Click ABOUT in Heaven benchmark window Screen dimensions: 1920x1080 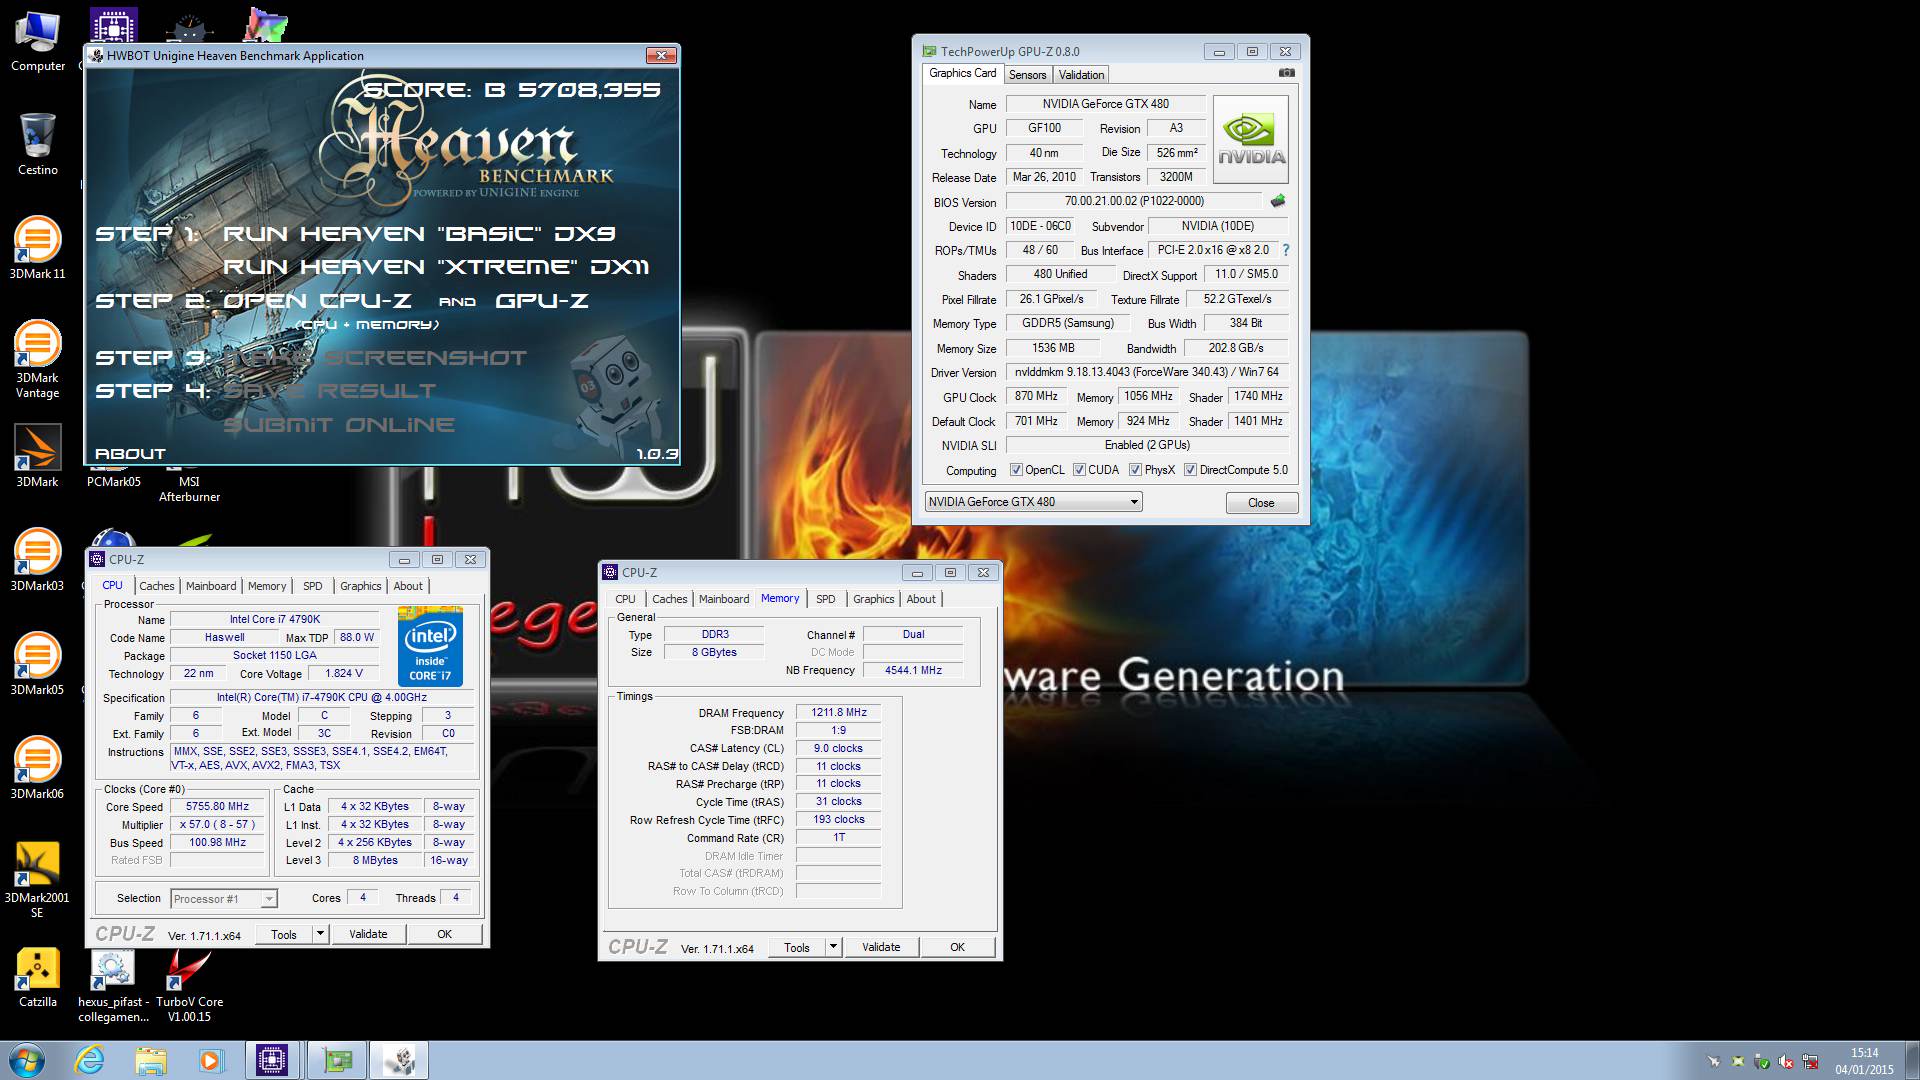[130, 454]
